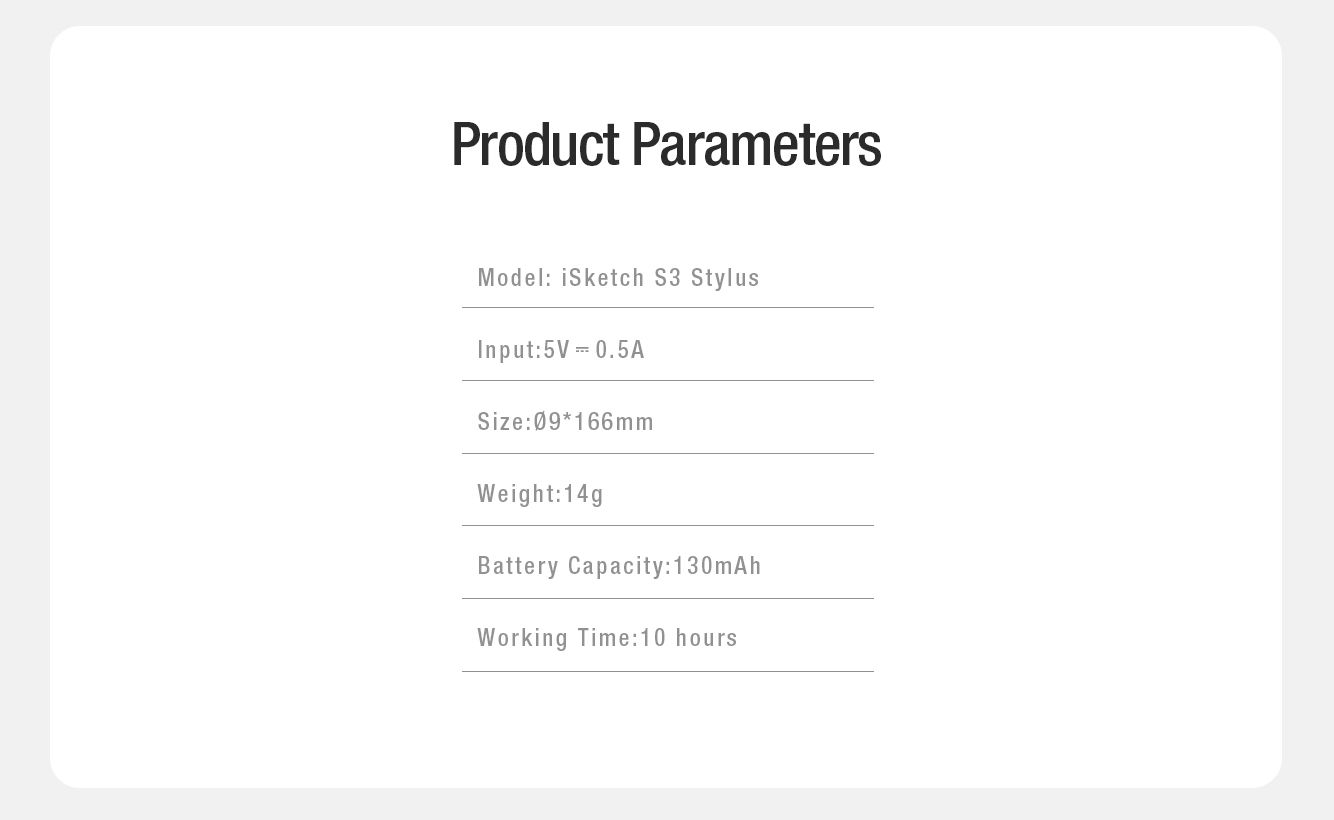1334x820 pixels.
Task: Click the "166mm" length value
Action: coord(614,422)
